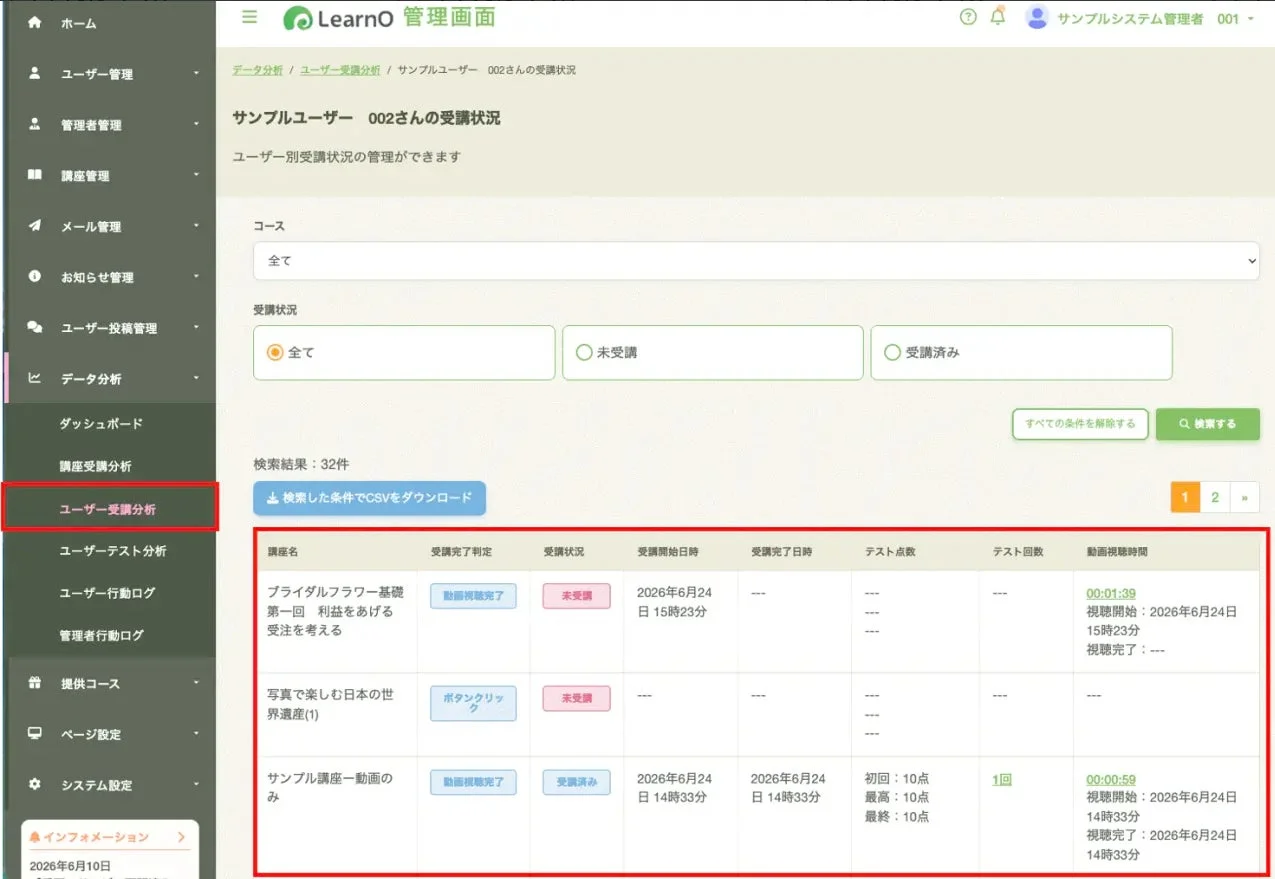Click the user management person icon
1275x879 pixels.
(x=35, y=73)
